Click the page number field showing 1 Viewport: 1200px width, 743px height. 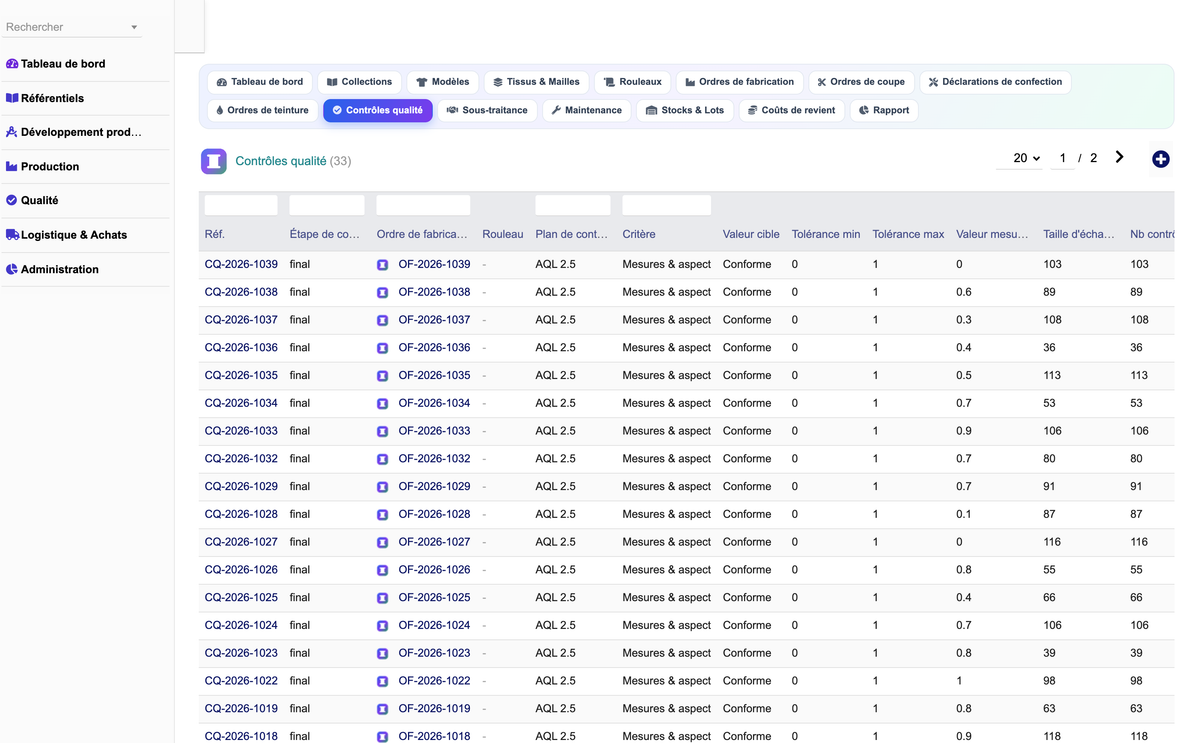[x=1063, y=158]
